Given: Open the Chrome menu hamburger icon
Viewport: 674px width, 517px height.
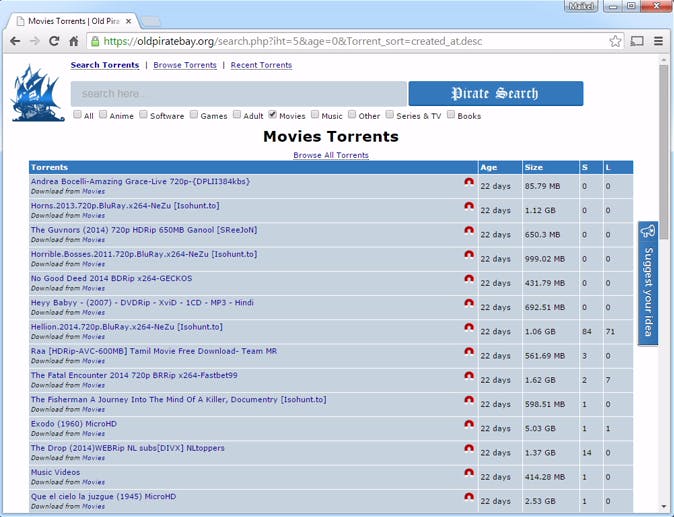Looking at the screenshot, I should coord(658,41).
